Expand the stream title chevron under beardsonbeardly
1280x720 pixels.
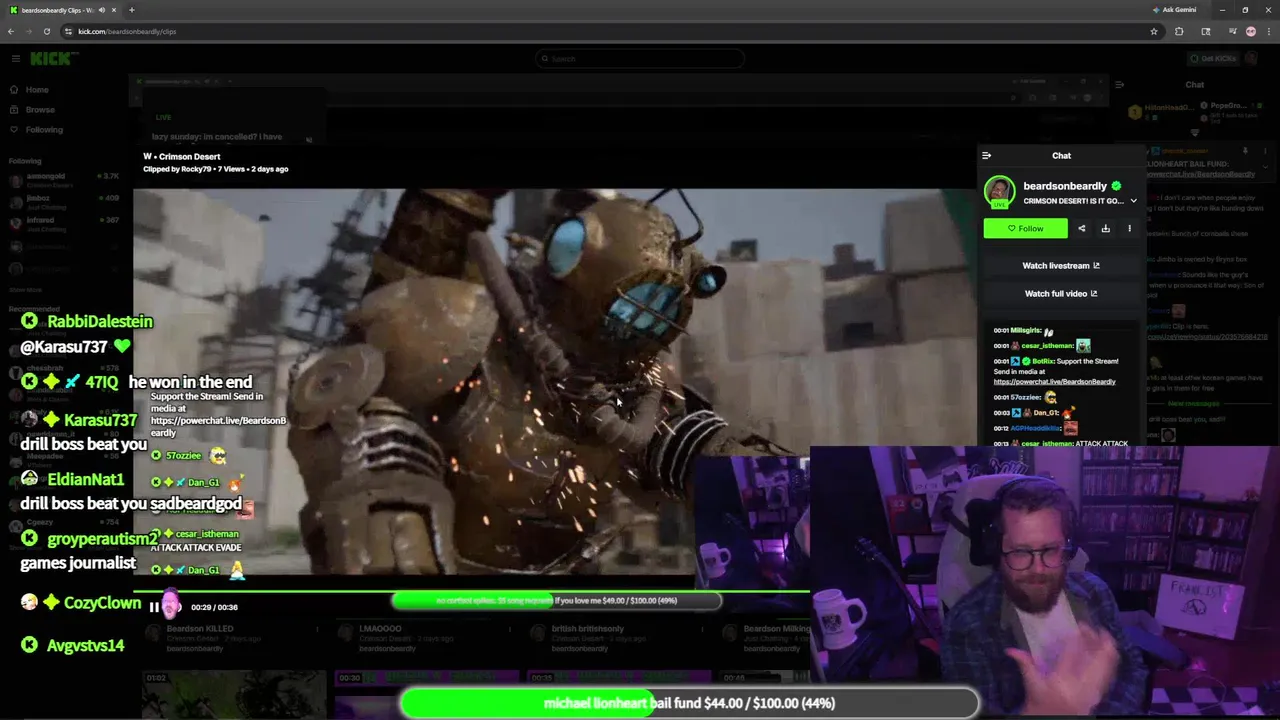(x=1133, y=201)
